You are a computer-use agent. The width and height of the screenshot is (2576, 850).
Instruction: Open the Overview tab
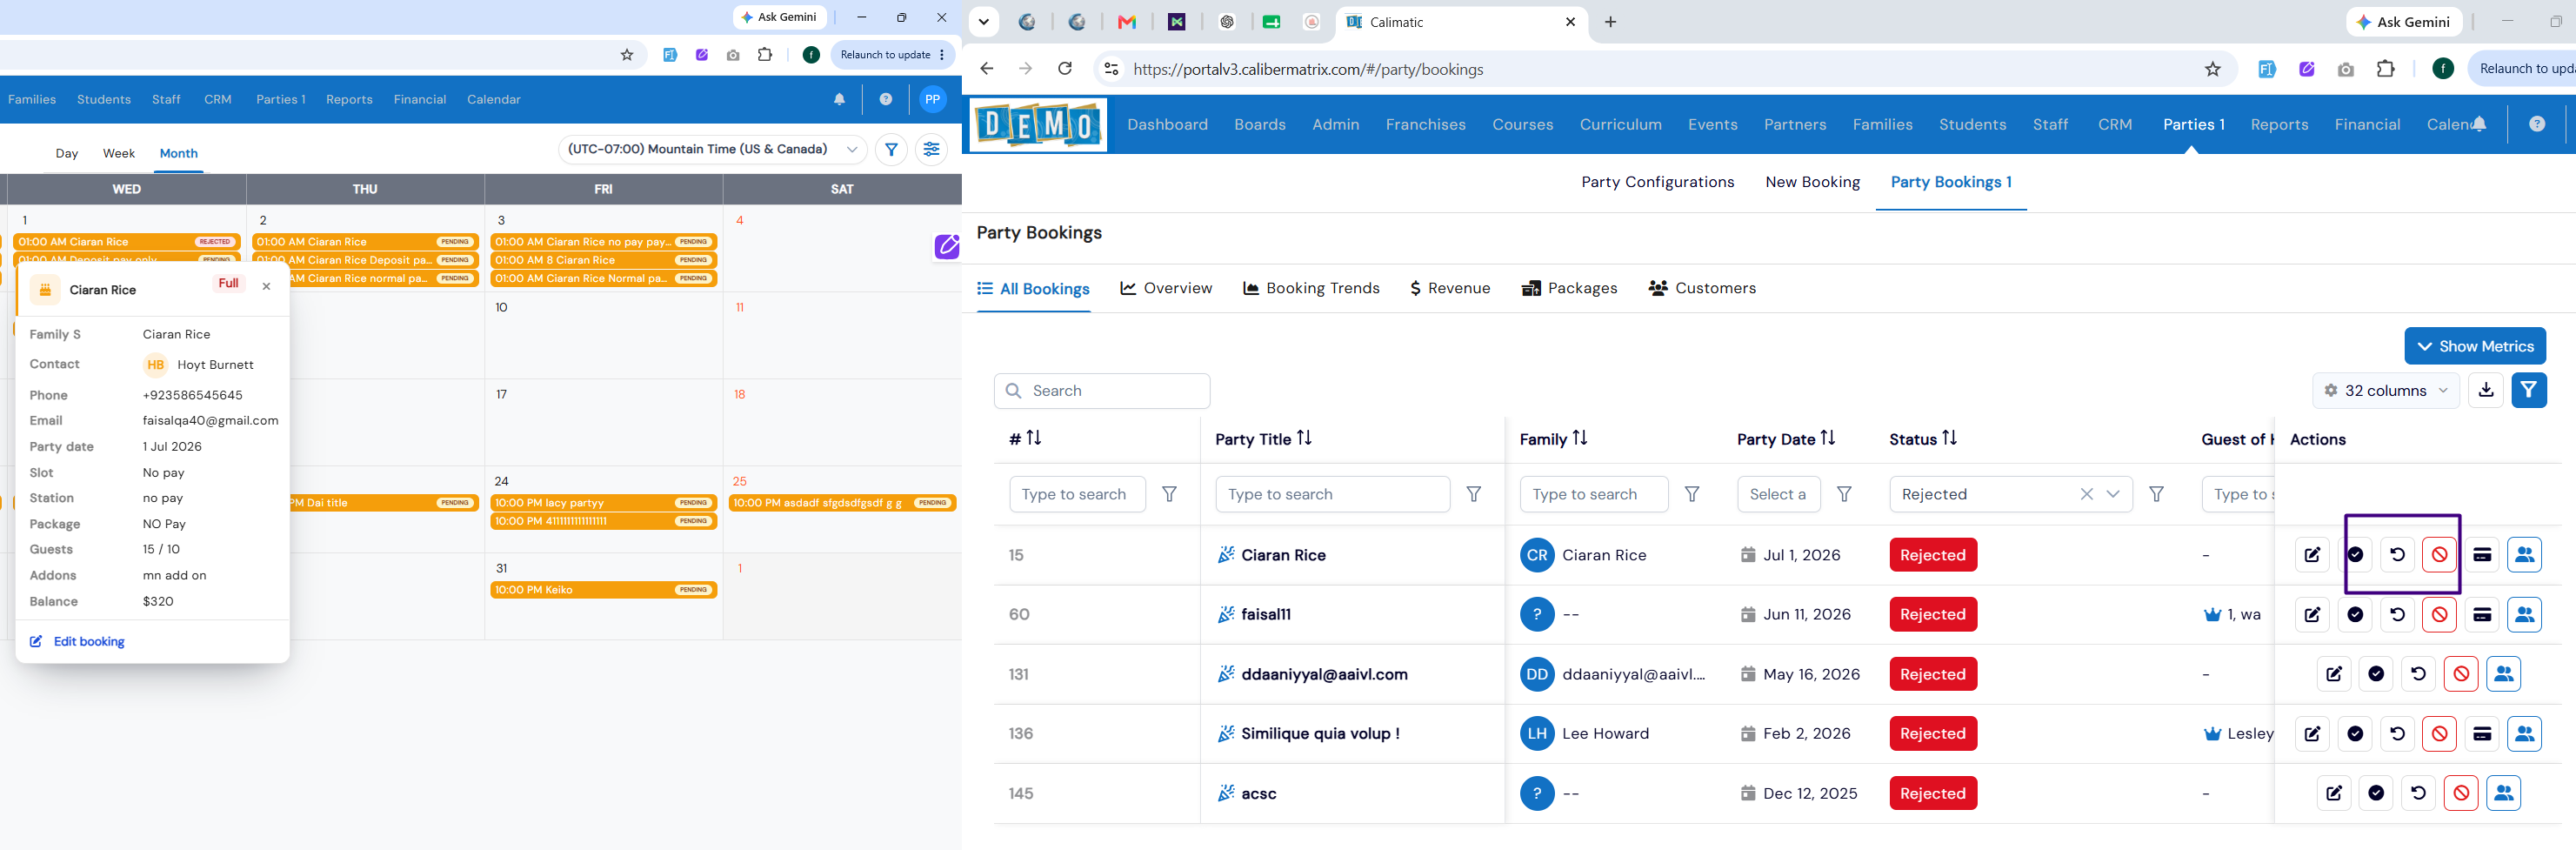coord(1166,288)
